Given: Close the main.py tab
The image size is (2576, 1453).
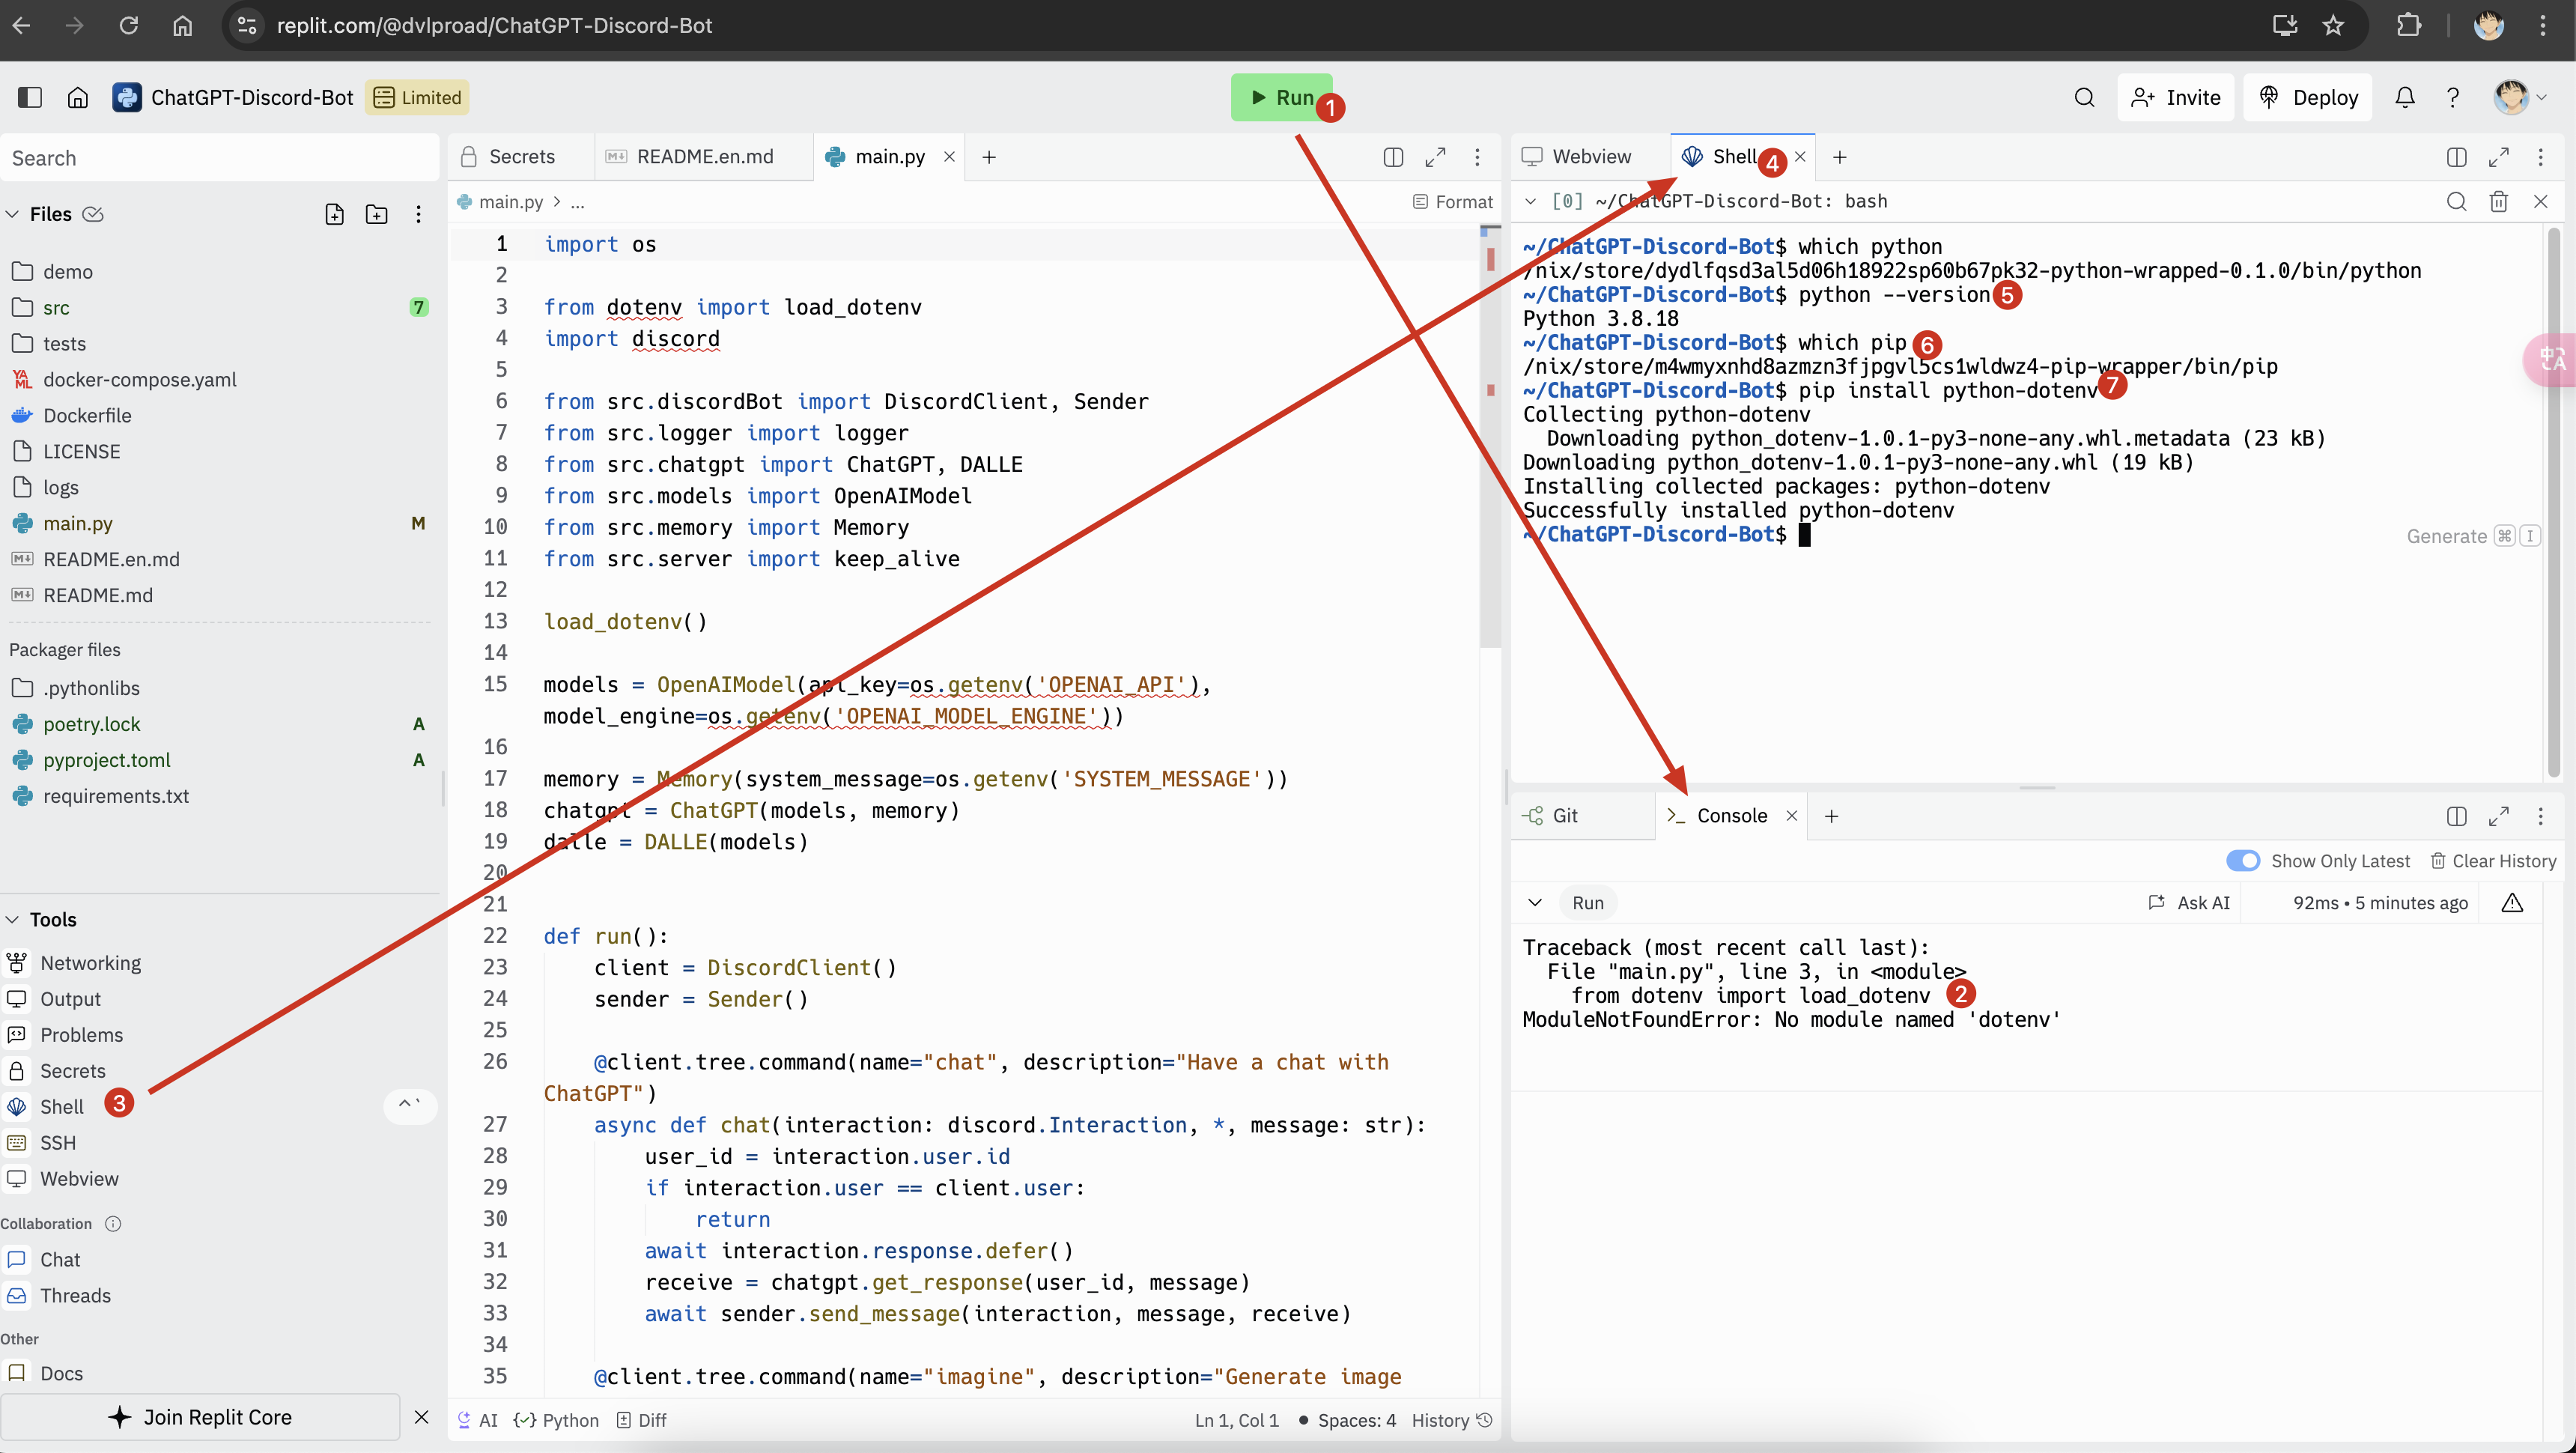Looking at the screenshot, I should tap(949, 157).
